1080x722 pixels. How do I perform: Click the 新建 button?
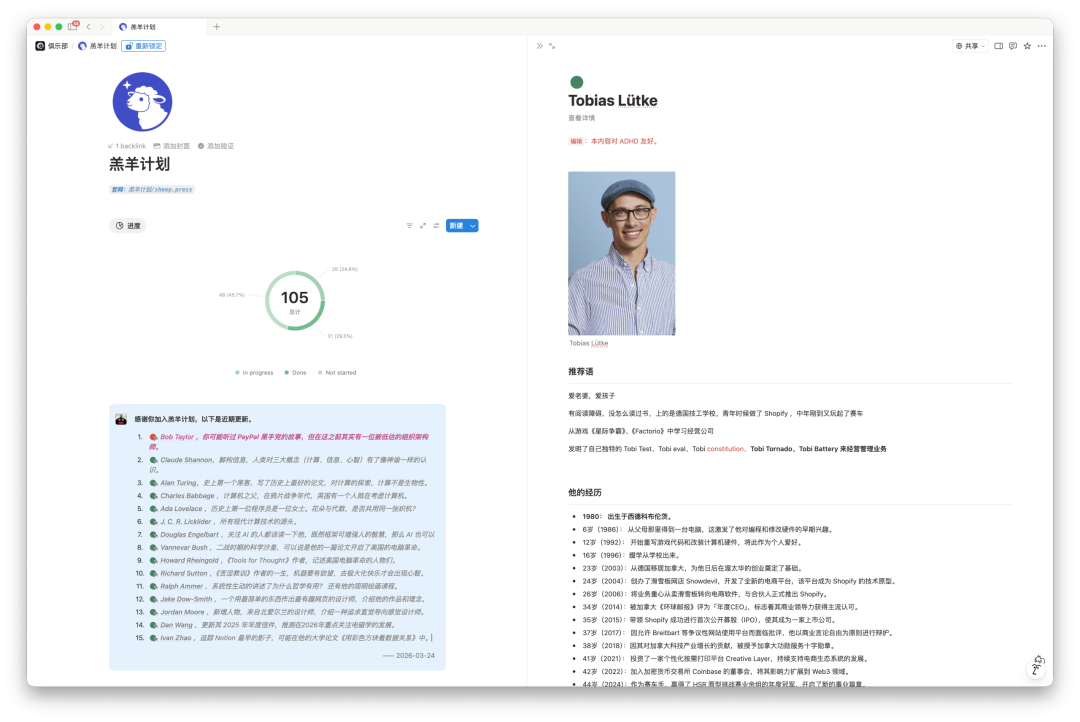(x=456, y=226)
